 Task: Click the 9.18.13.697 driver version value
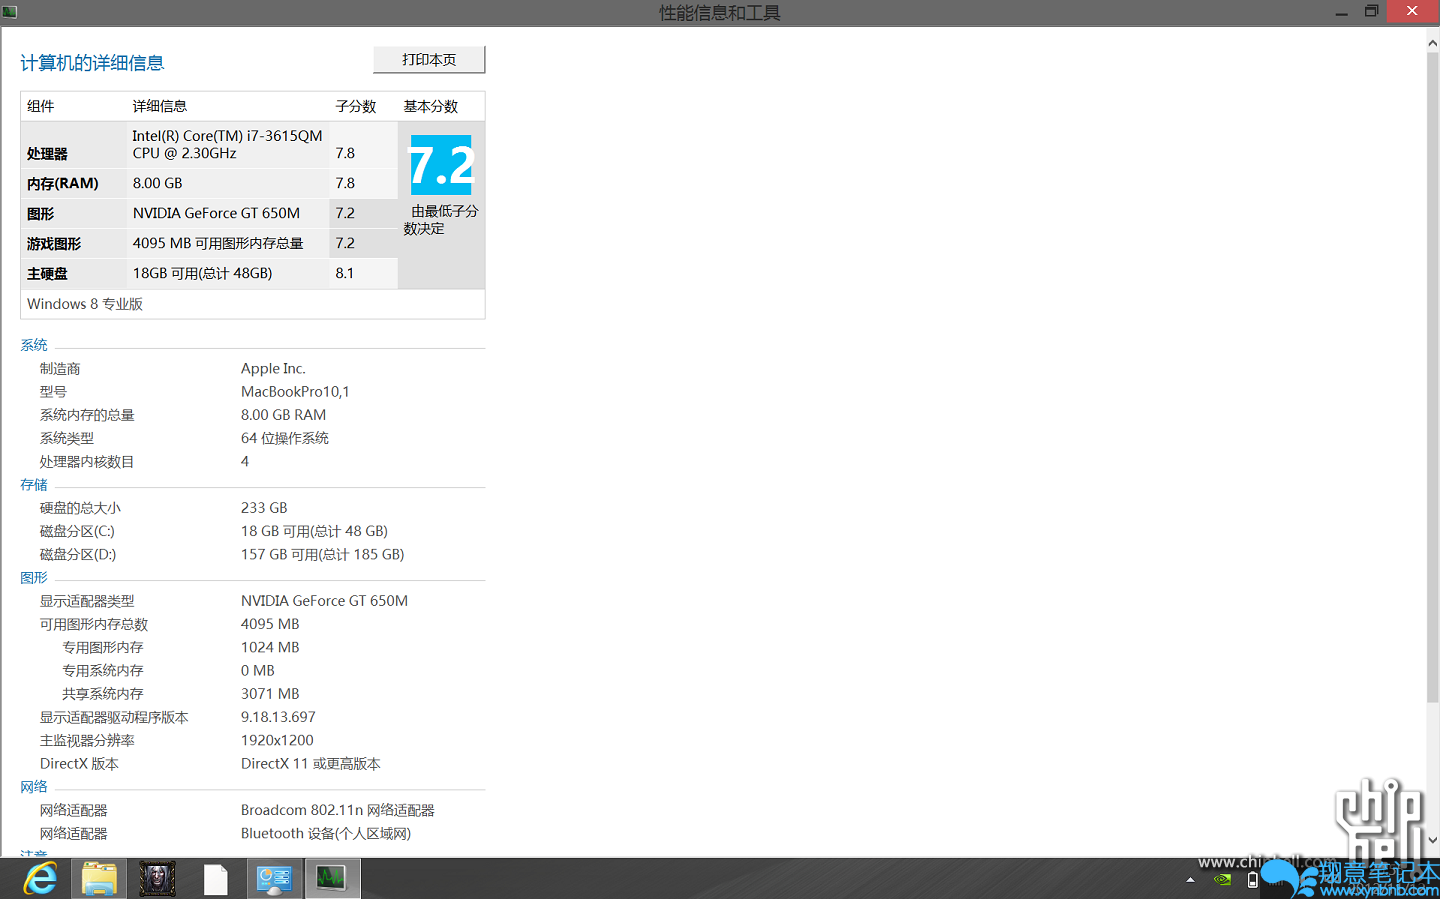coord(278,717)
